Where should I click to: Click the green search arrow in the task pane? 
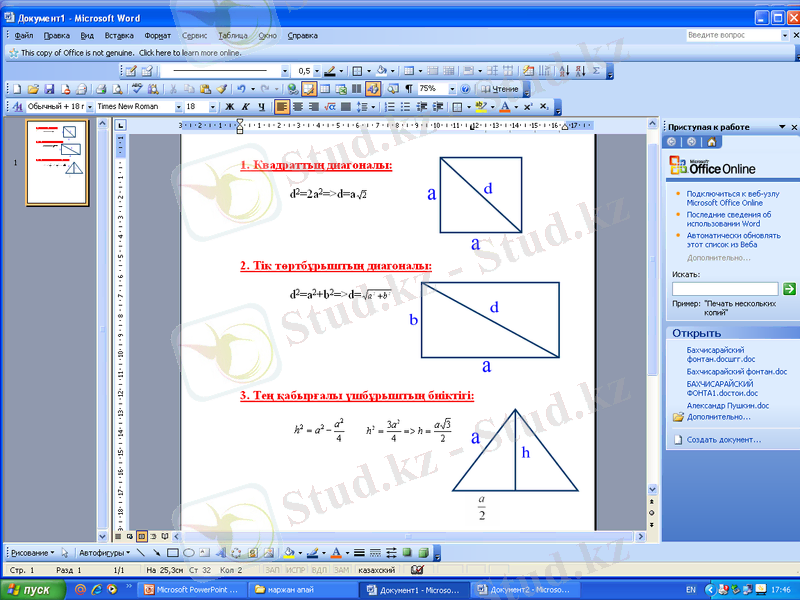[790, 288]
